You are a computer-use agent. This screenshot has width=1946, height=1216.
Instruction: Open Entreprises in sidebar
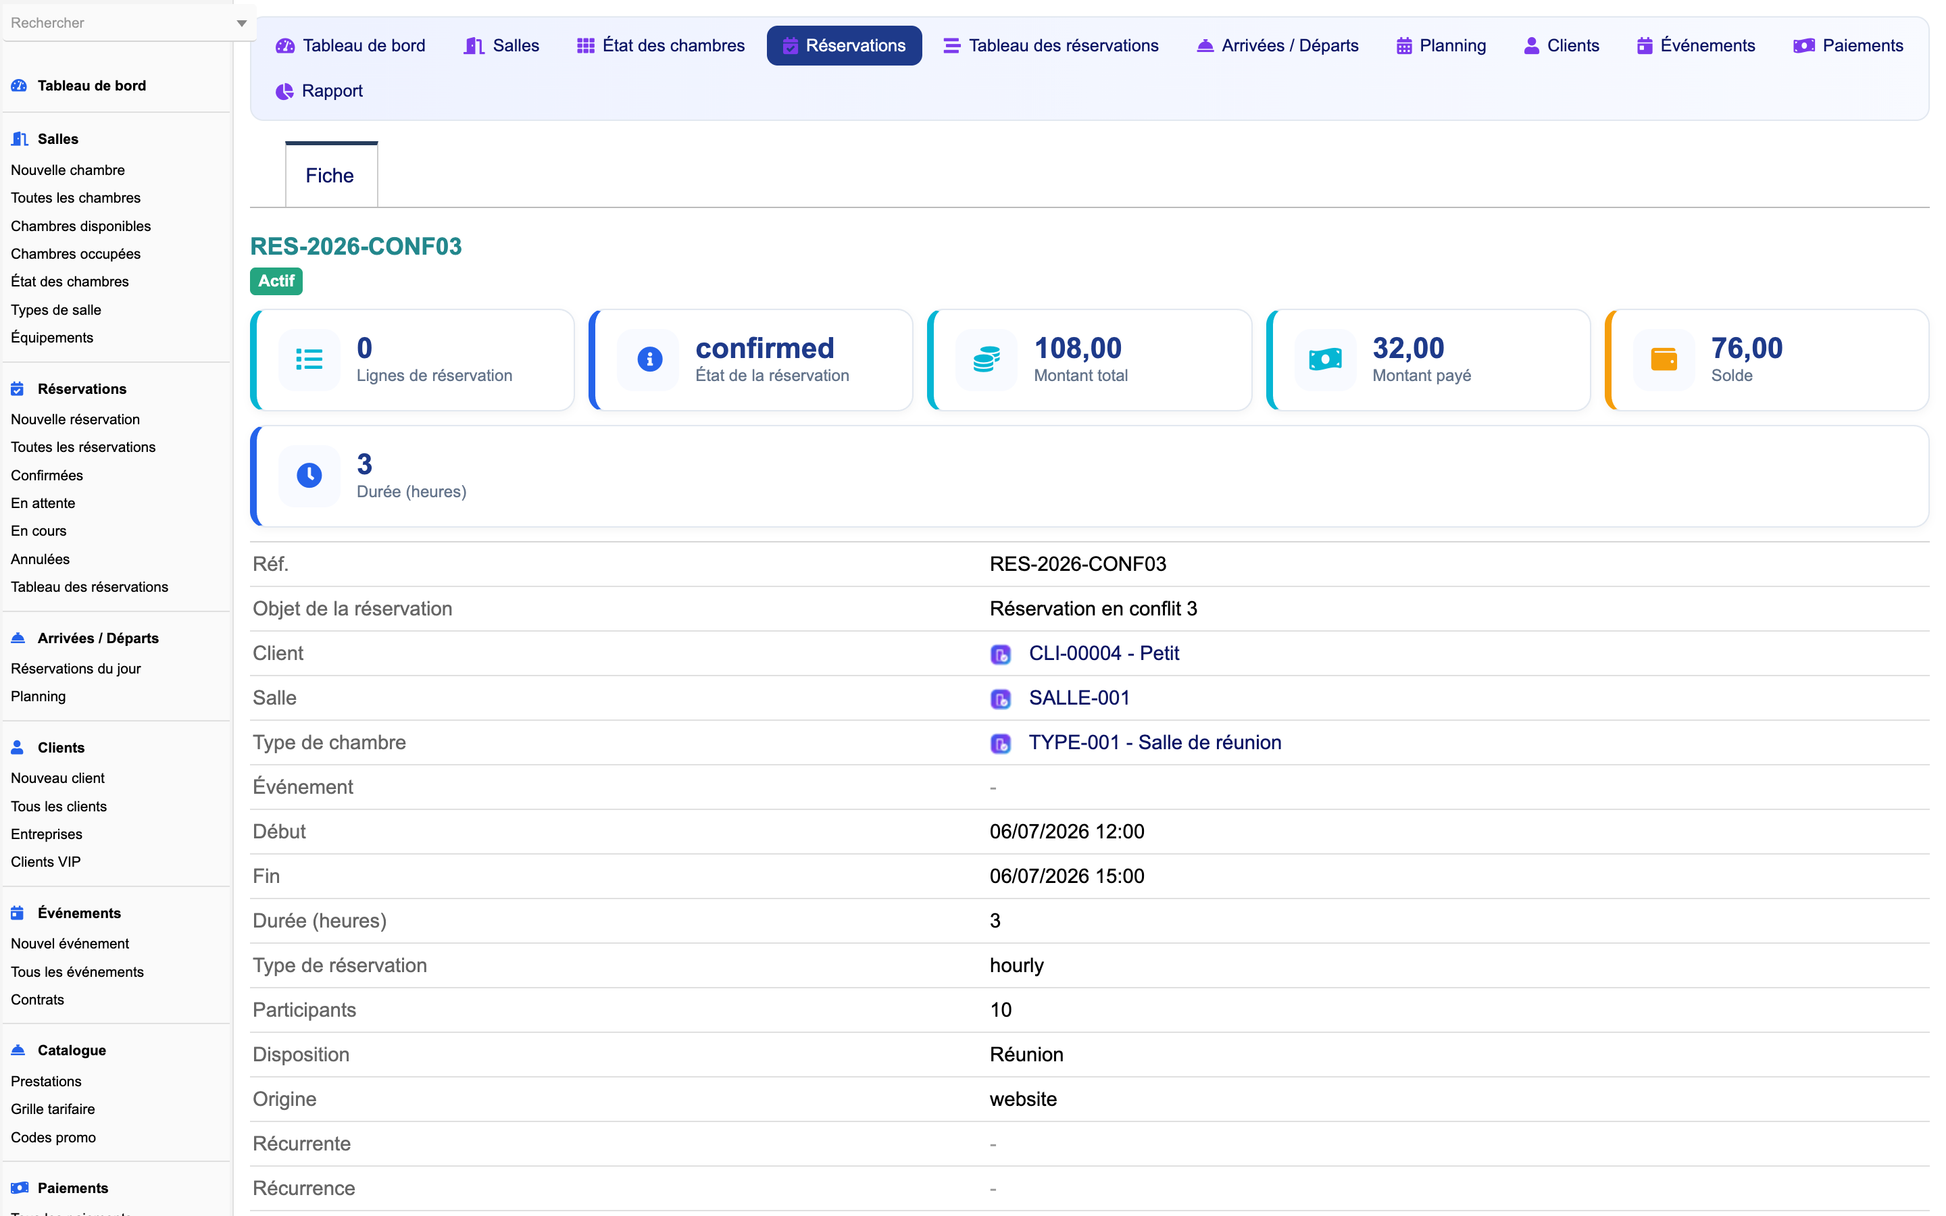[47, 834]
